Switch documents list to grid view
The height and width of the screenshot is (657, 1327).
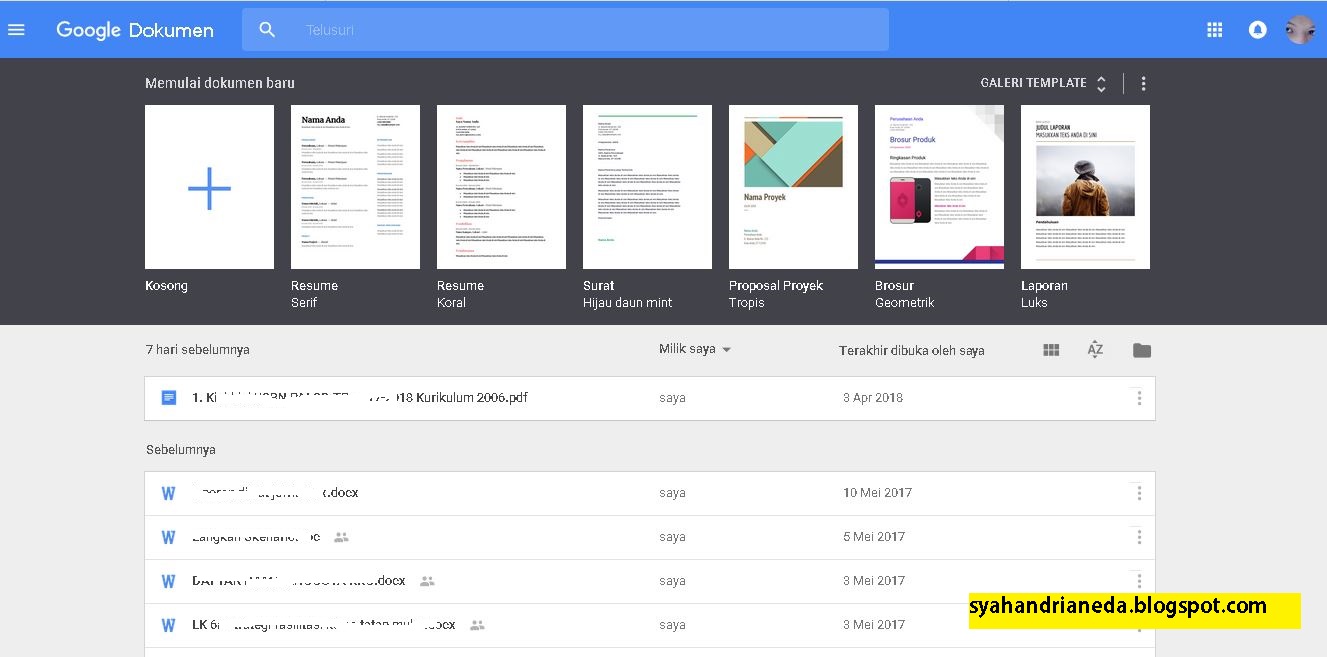coord(1050,349)
